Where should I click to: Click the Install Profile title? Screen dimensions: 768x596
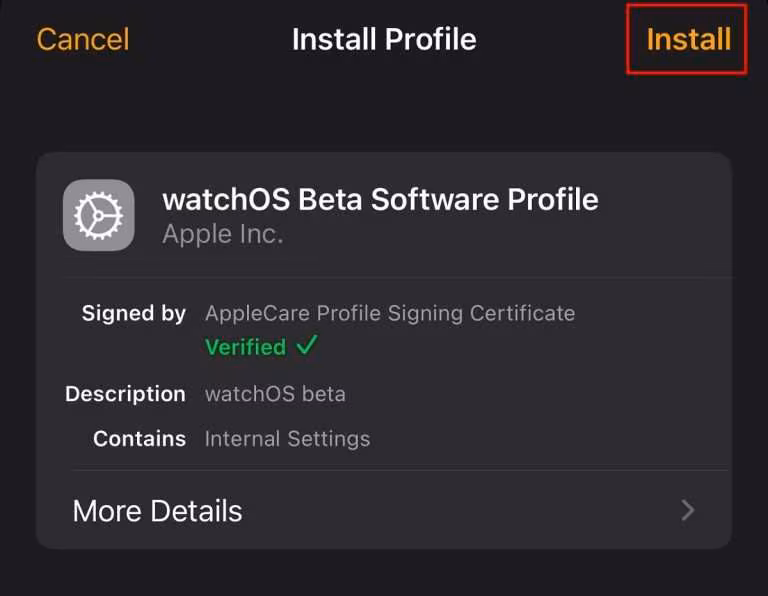384,40
